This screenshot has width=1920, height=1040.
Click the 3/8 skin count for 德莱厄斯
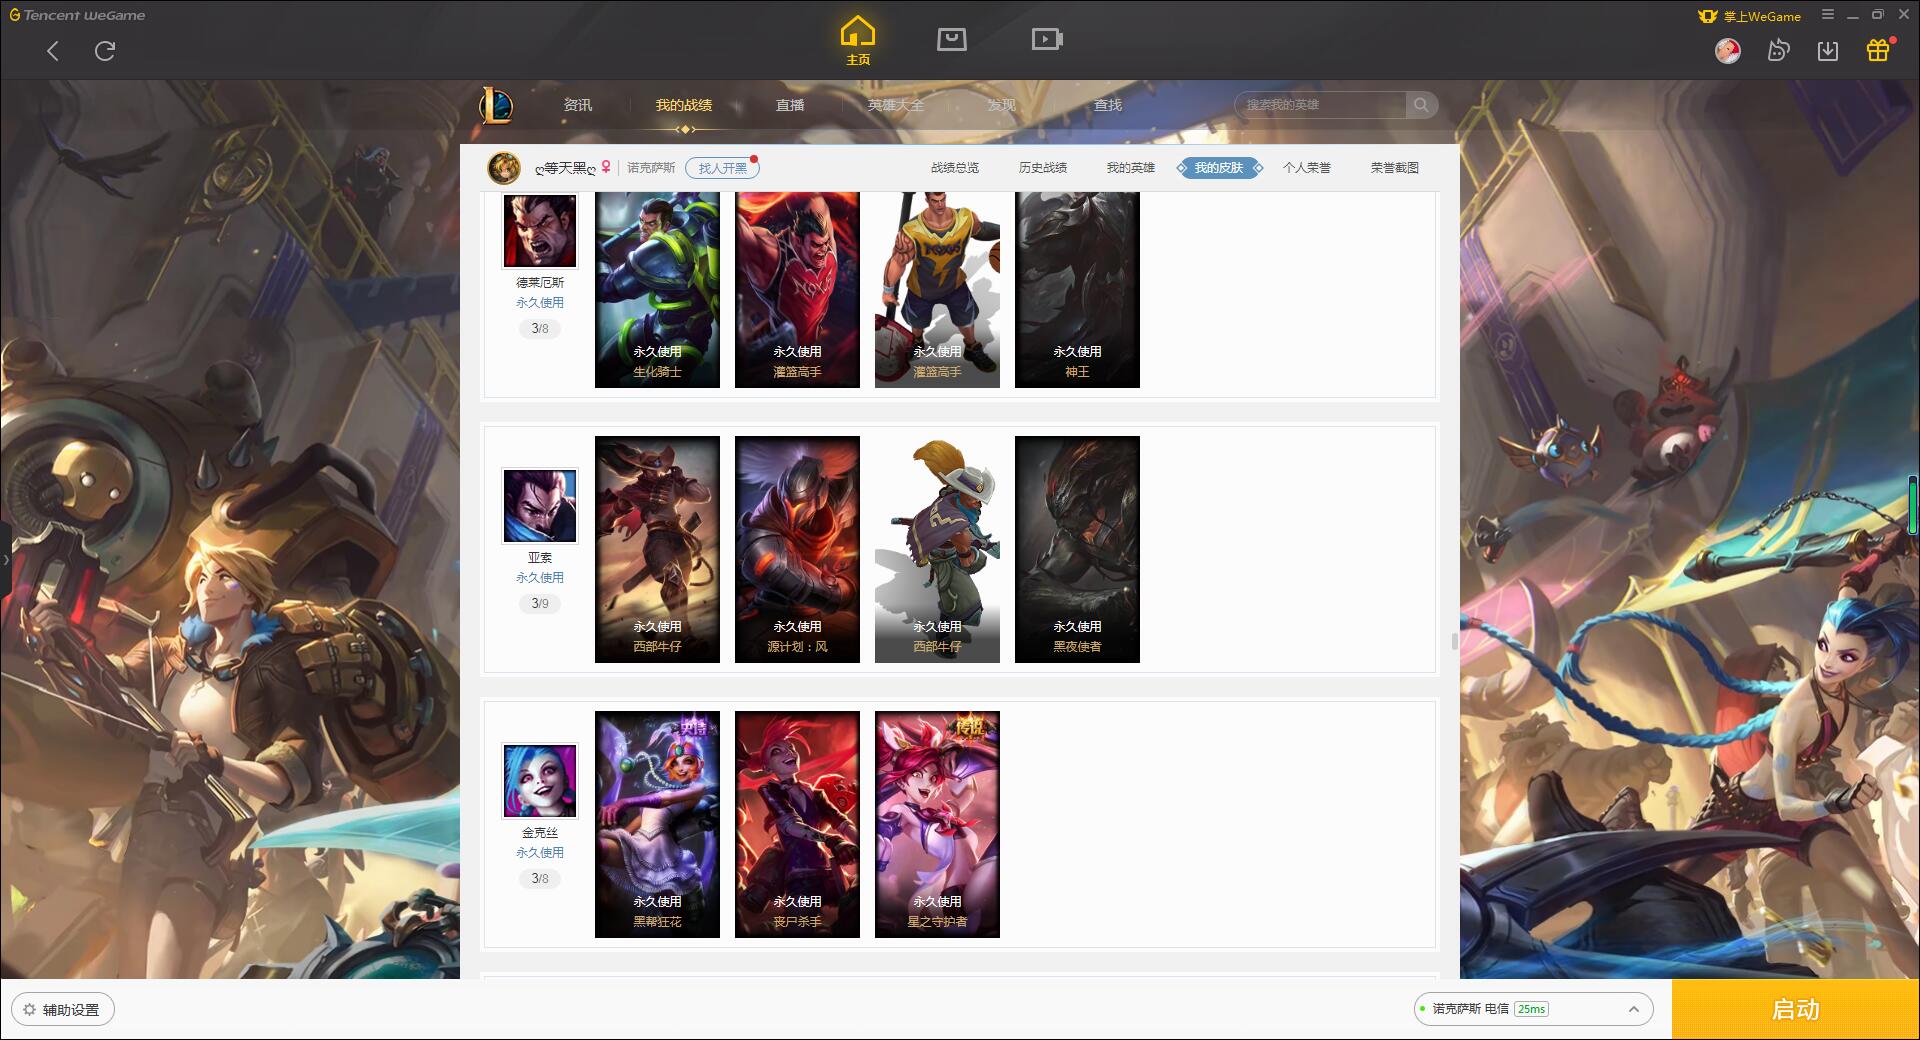pyautogui.click(x=540, y=329)
